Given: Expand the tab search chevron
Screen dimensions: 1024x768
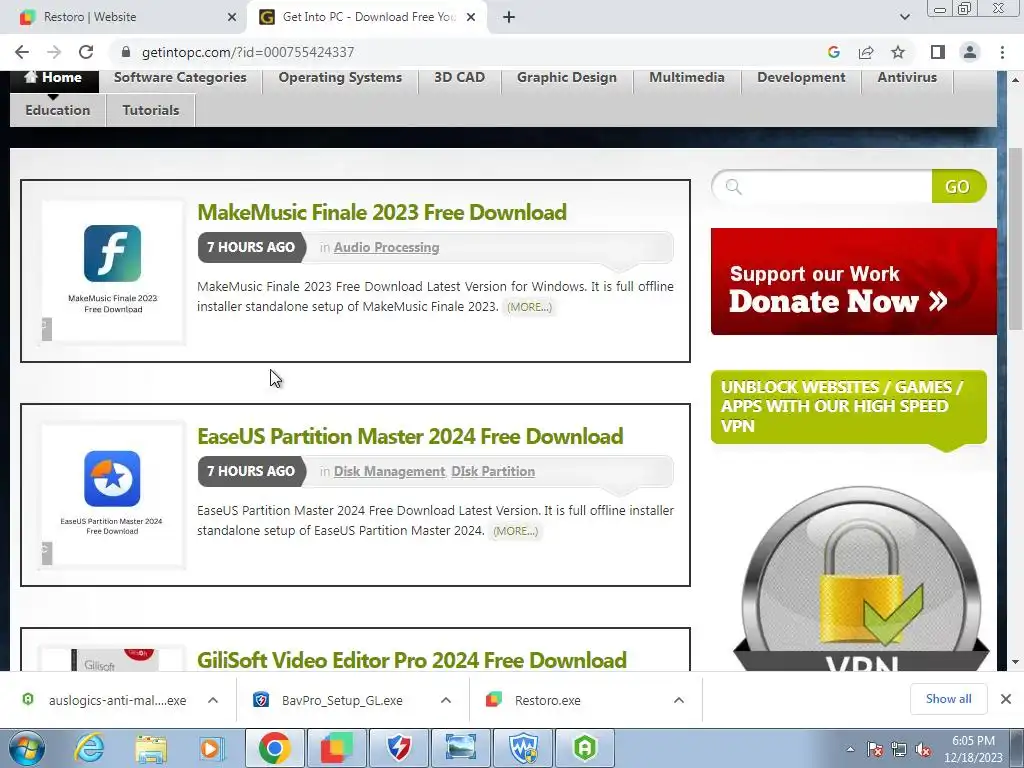Looking at the screenshot, I should tap(904, 17).
